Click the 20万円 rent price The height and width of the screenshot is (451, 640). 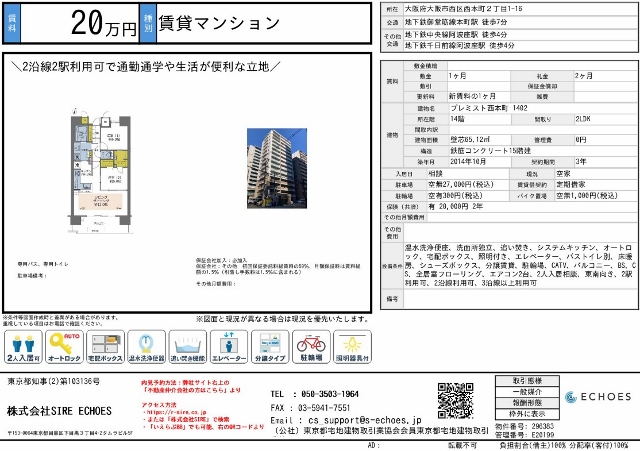[x=102, y=21]
